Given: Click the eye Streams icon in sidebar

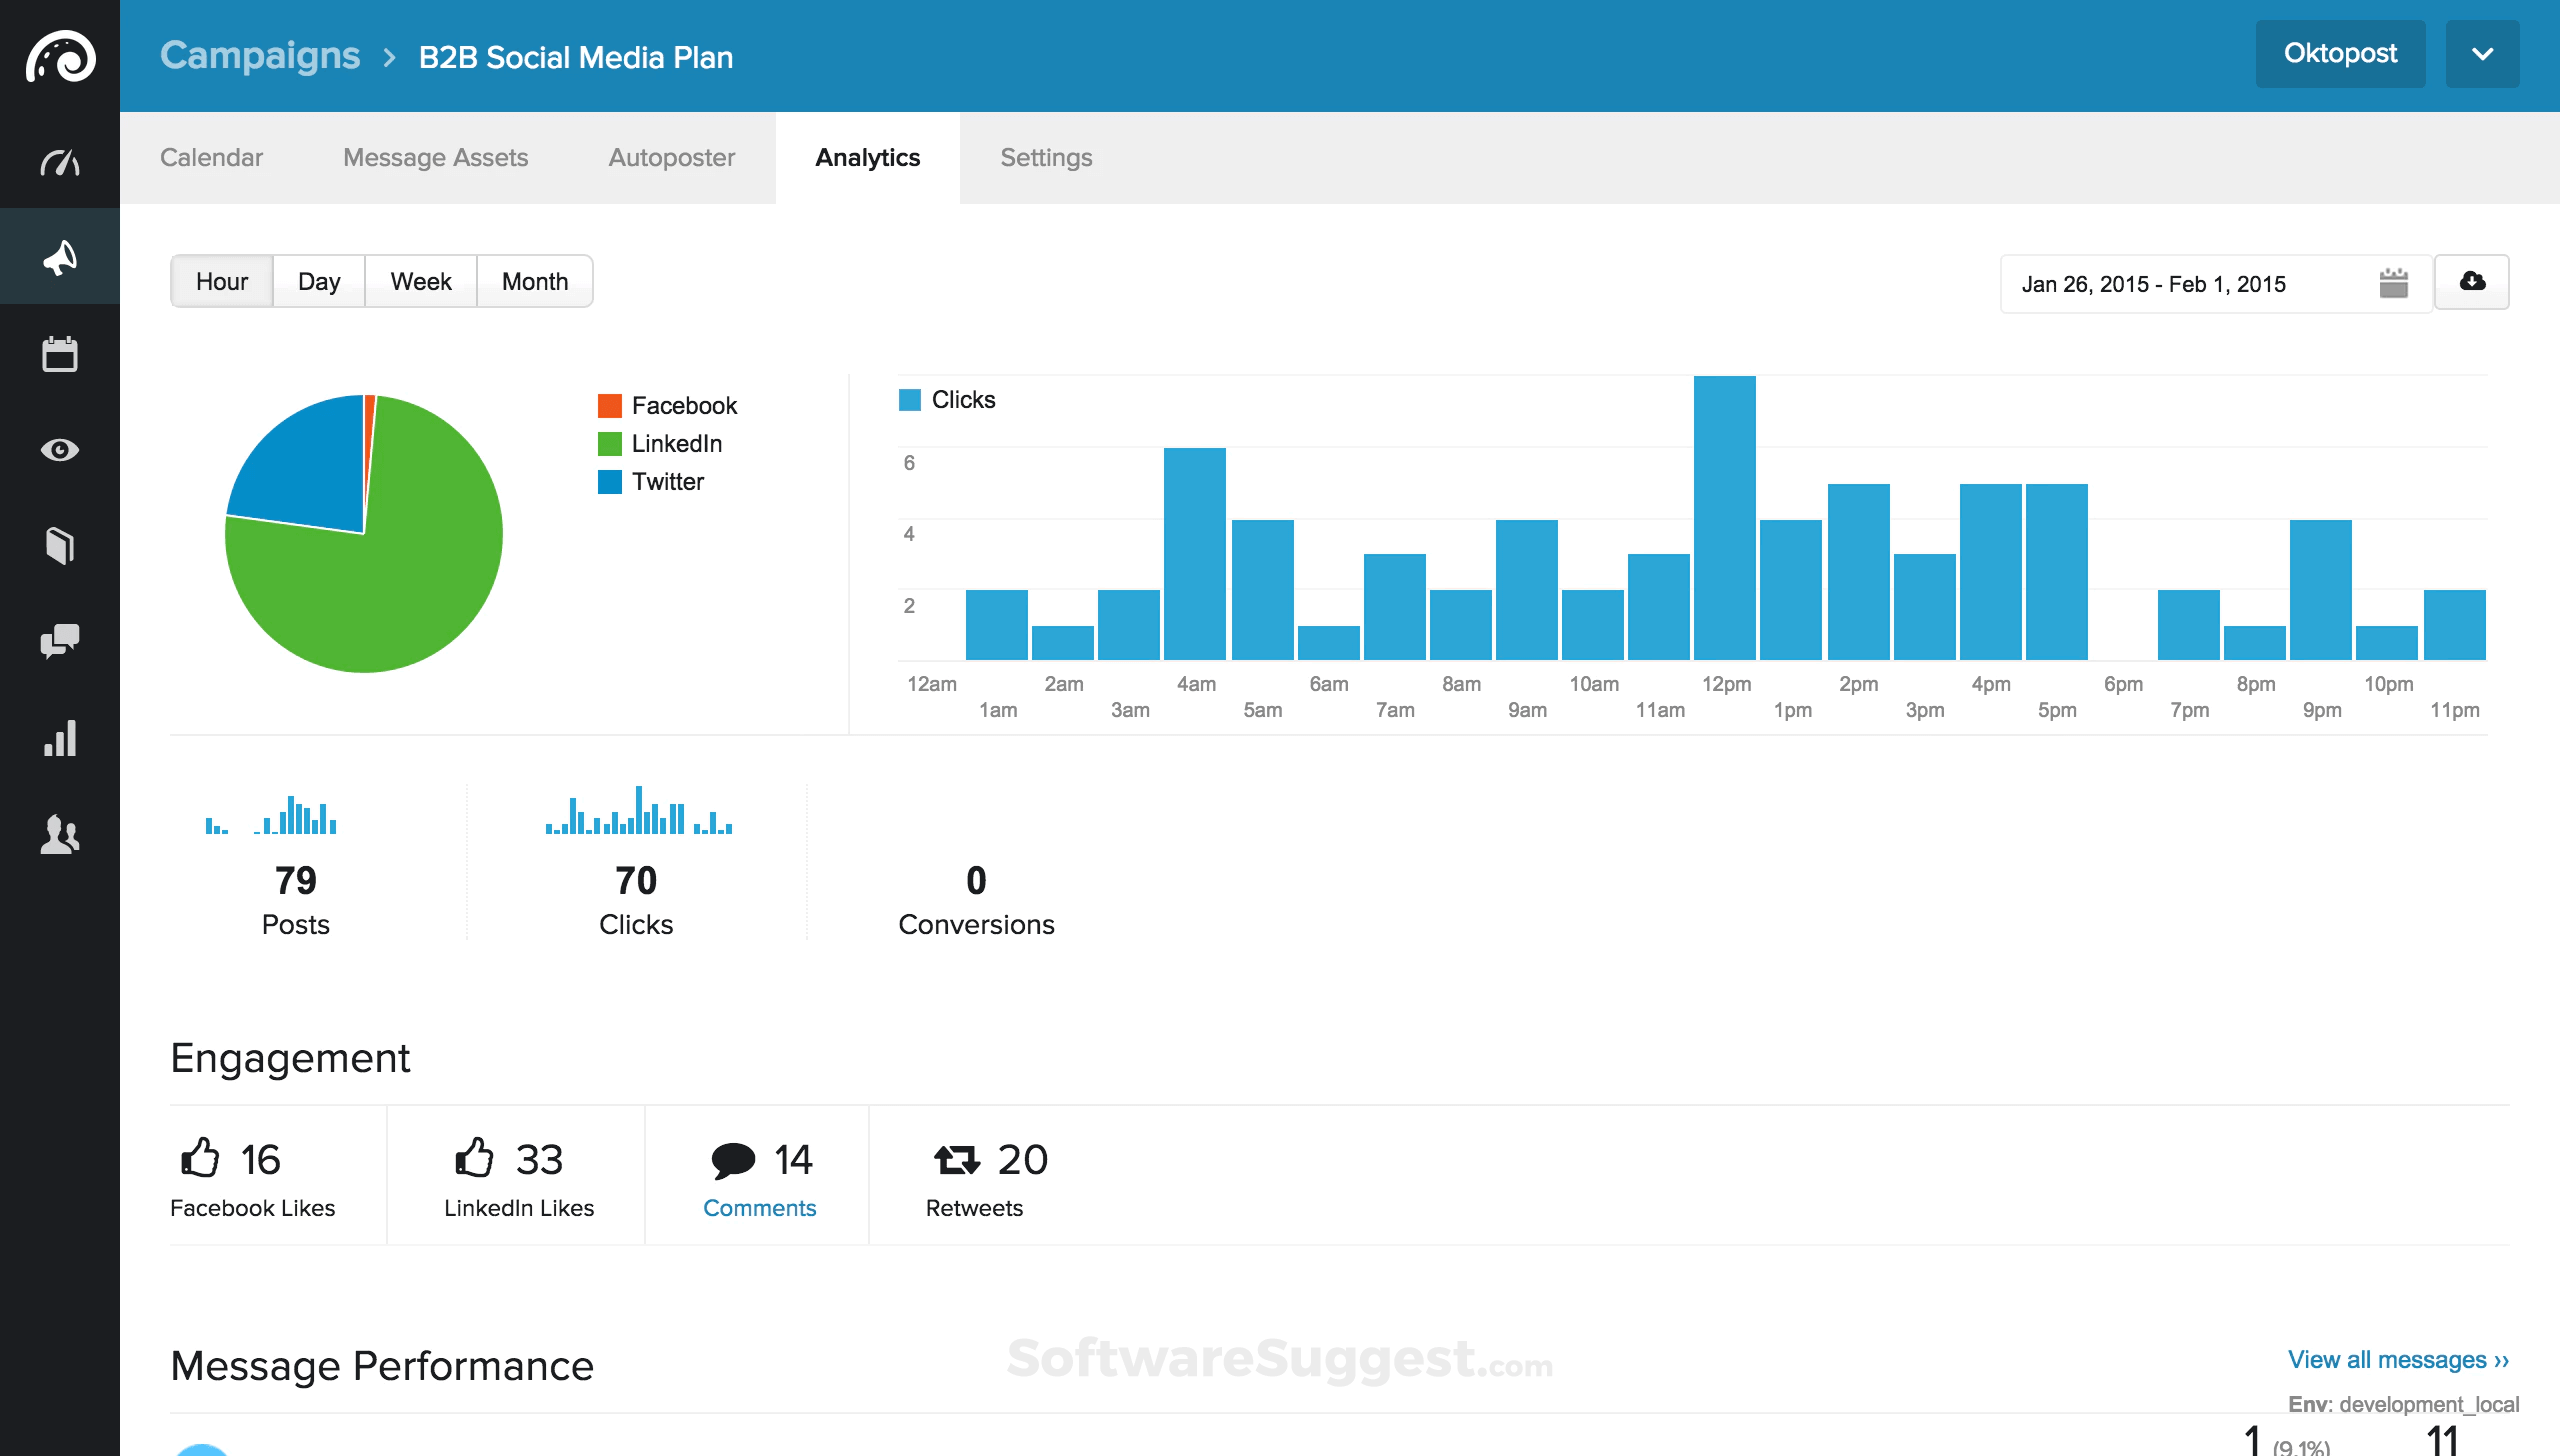Looking at the screenshot, I should pos(60,450).
